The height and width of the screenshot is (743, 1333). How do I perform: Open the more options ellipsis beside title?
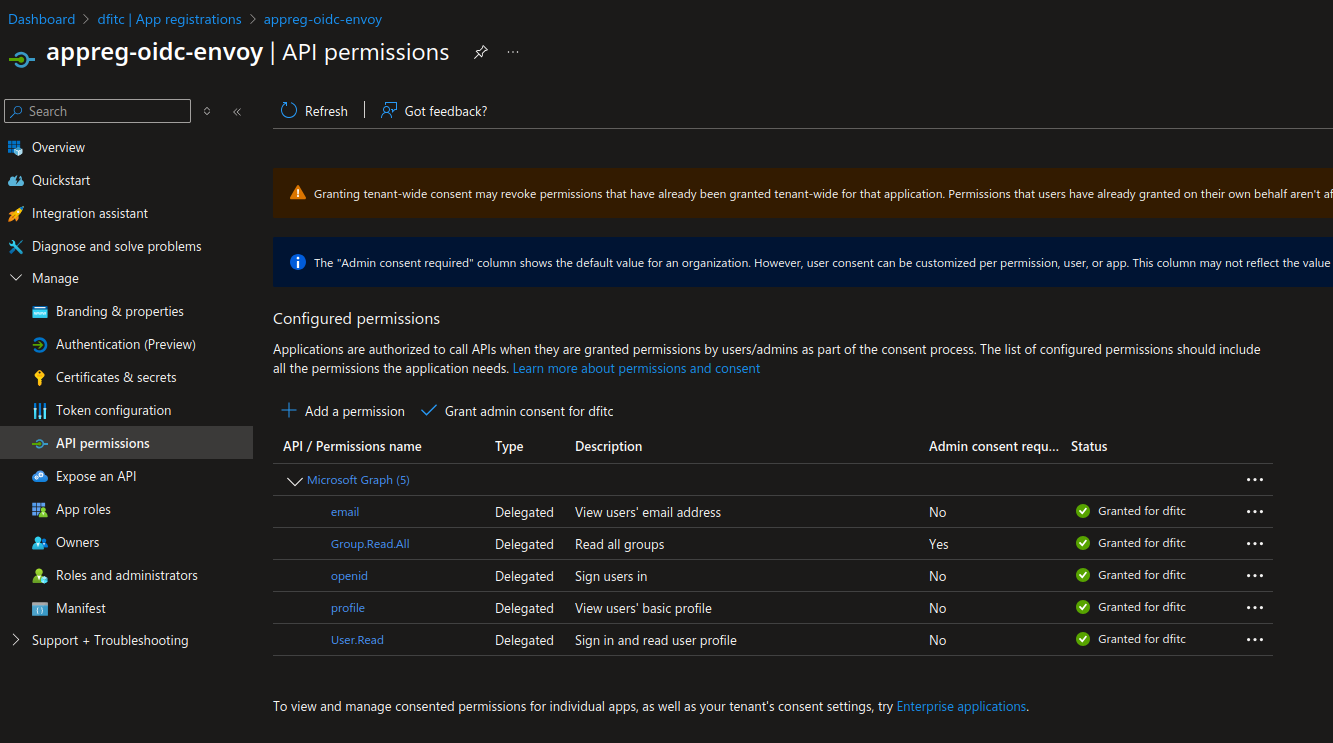tap(513, 52)
